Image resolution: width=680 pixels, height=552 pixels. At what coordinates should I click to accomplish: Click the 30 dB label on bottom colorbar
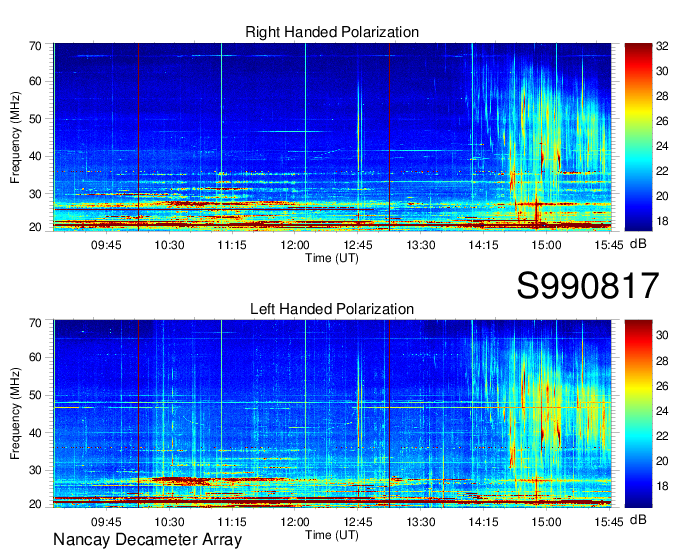click(x=662, y=335)
